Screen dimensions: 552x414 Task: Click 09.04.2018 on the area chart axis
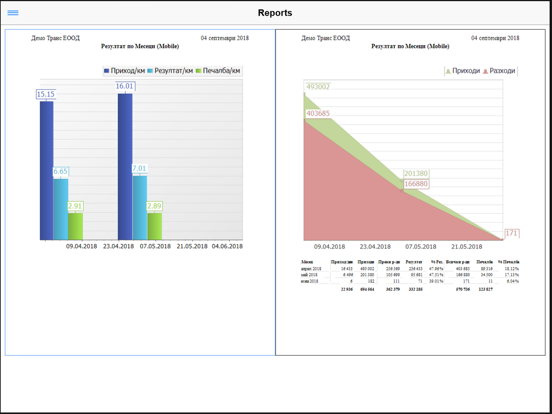coord(330,246)
